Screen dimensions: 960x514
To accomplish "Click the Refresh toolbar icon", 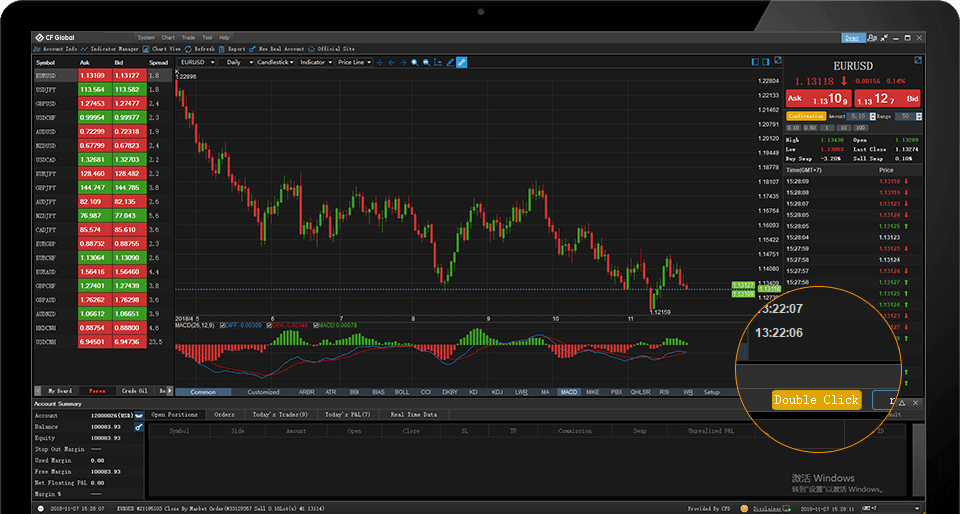I will coord(188,48).
